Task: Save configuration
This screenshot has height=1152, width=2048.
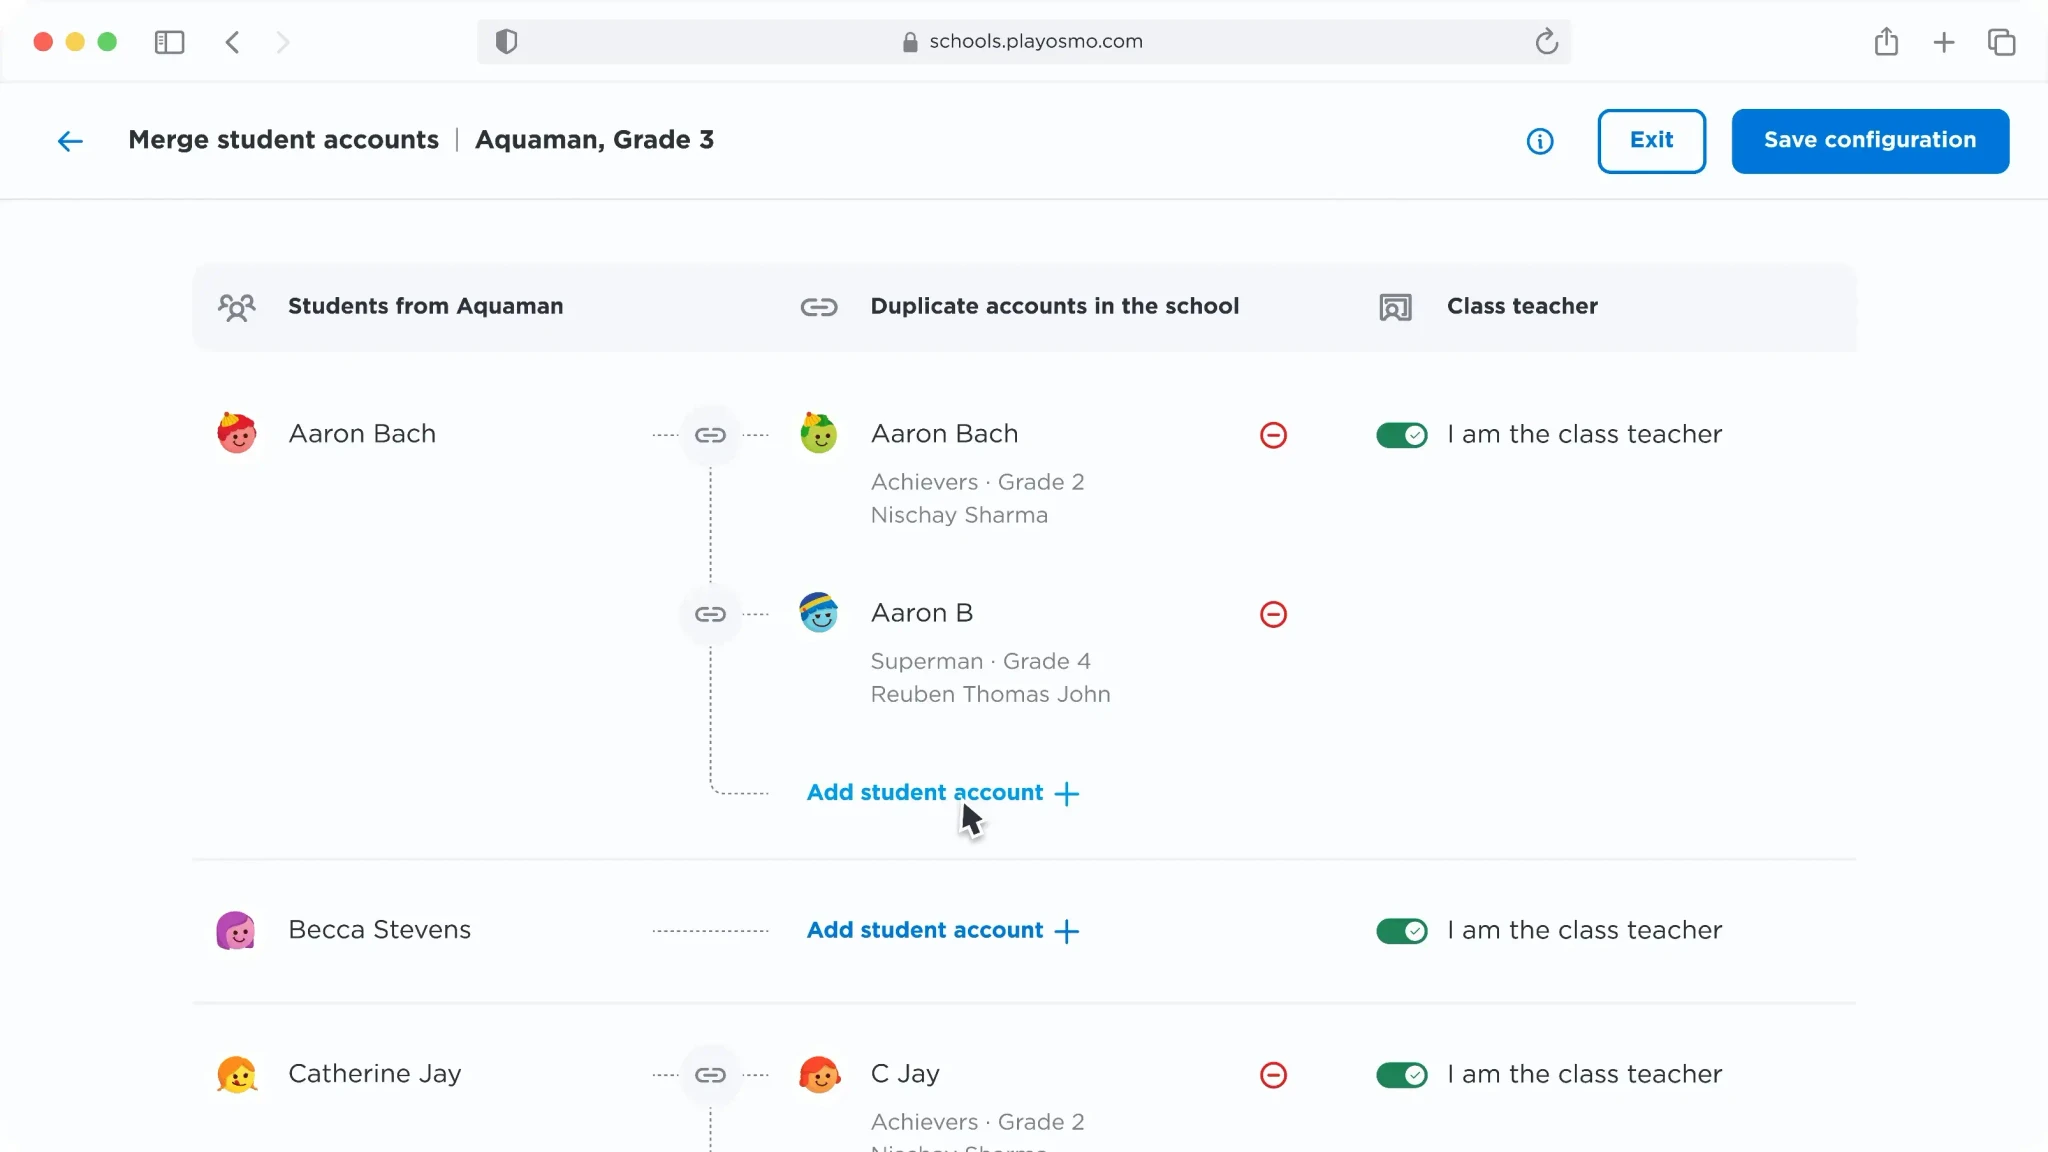Action: 1870,141
